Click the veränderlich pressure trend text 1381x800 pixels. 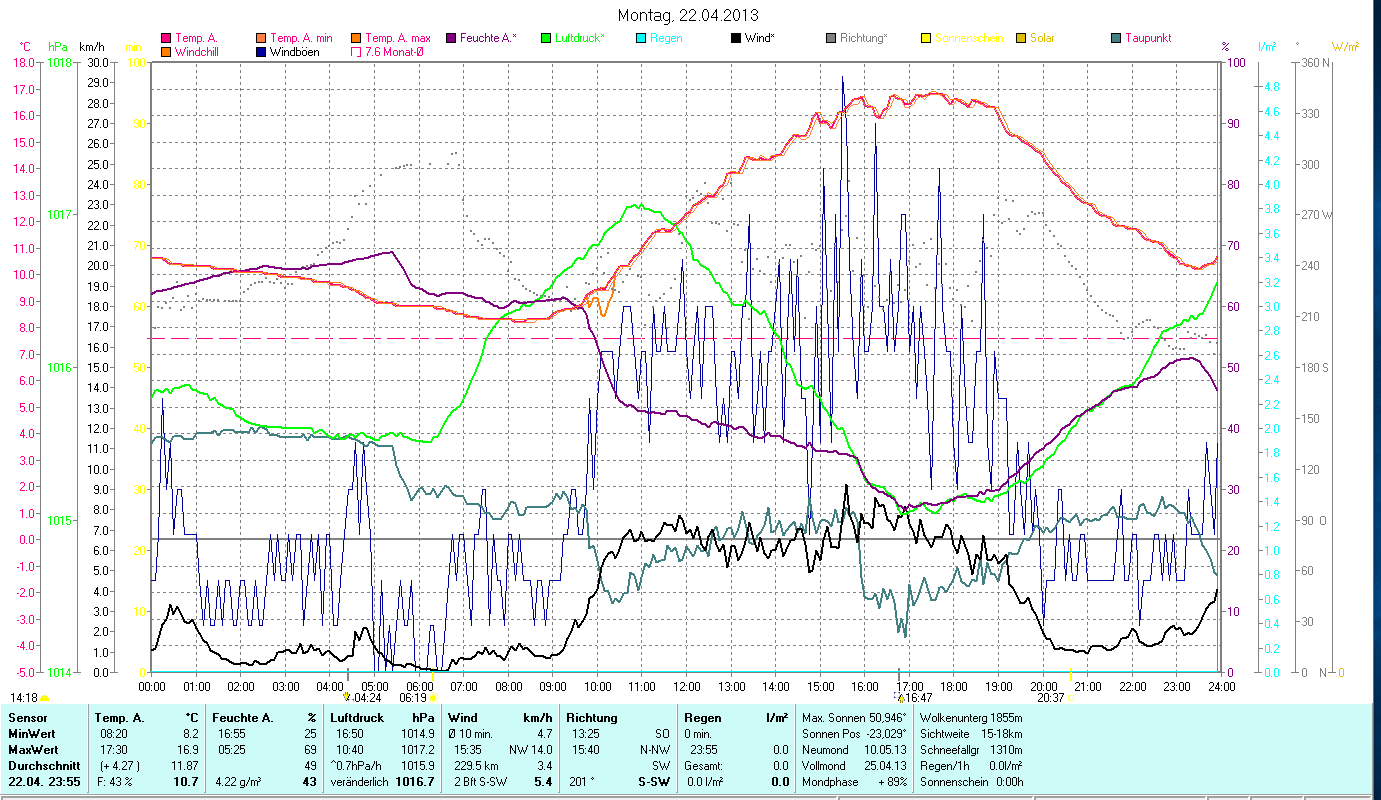(x=360, y=782)
